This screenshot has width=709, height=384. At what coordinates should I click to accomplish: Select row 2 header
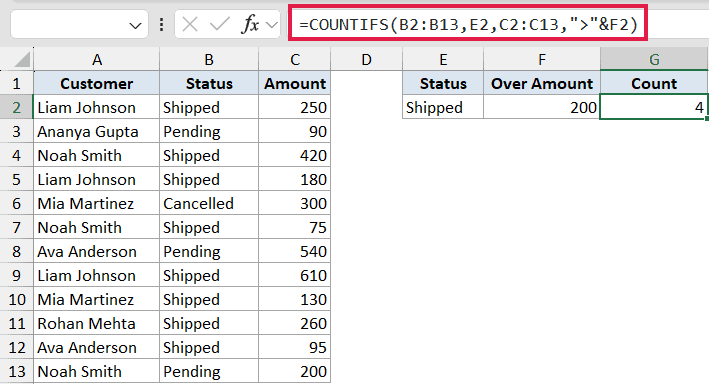[x=17, y=107]
